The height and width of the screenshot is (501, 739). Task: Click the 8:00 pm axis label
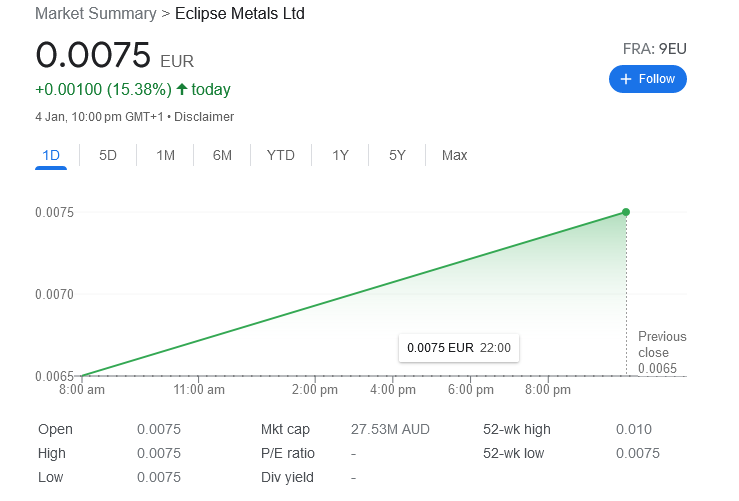pos(548,390)
